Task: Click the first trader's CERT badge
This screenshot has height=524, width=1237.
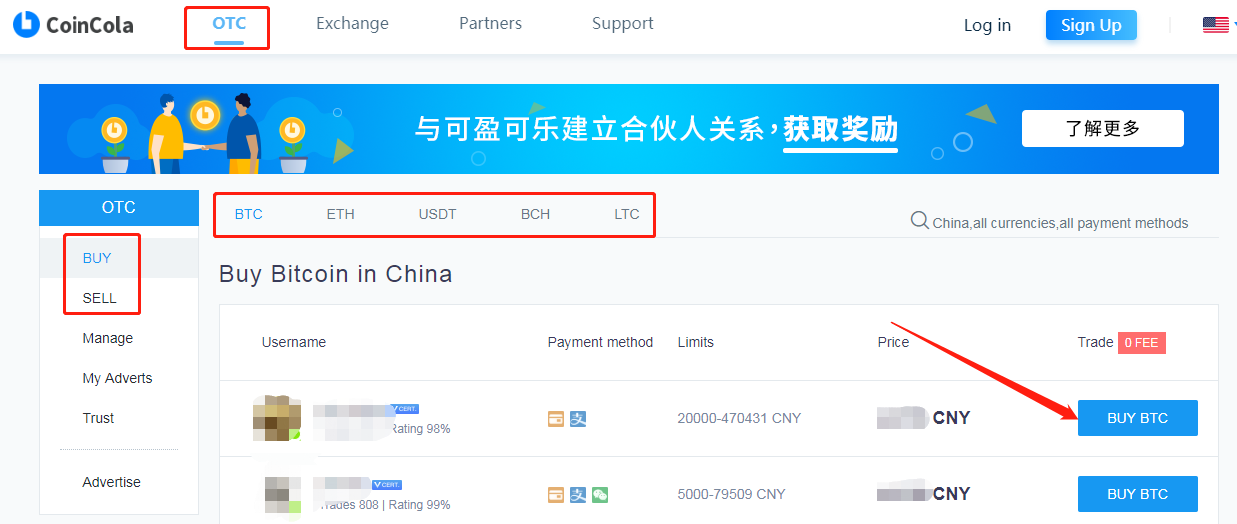Action: coord(405,409)
